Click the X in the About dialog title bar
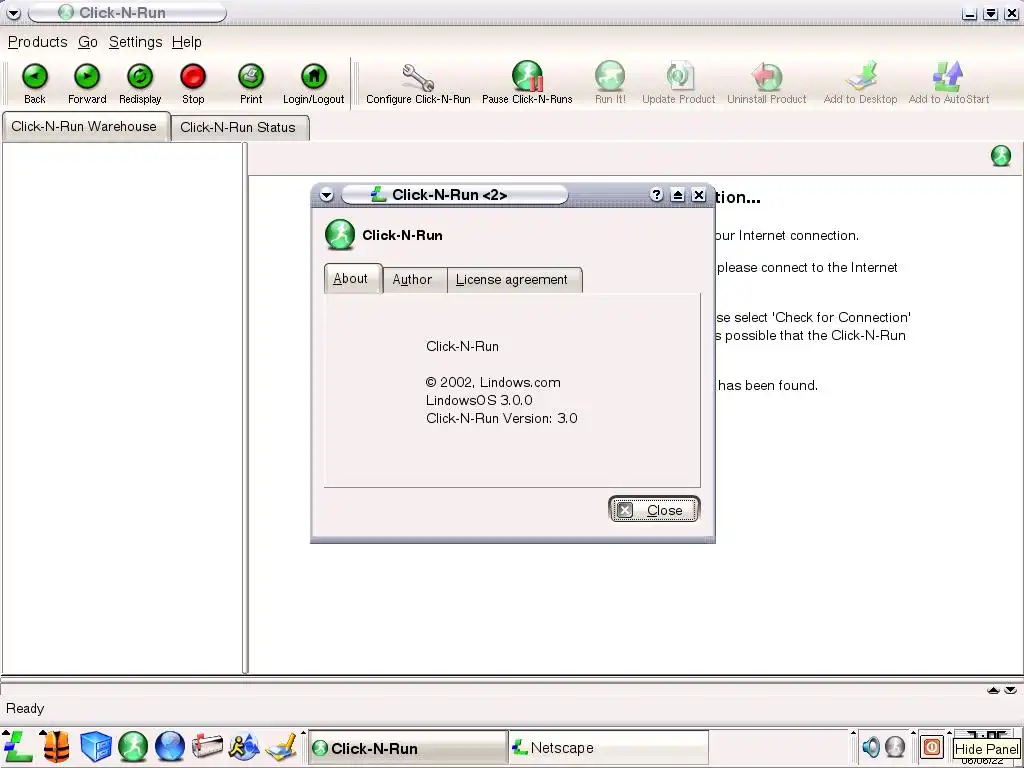Viewport: 1024px width, 768px height. [699, 195]
